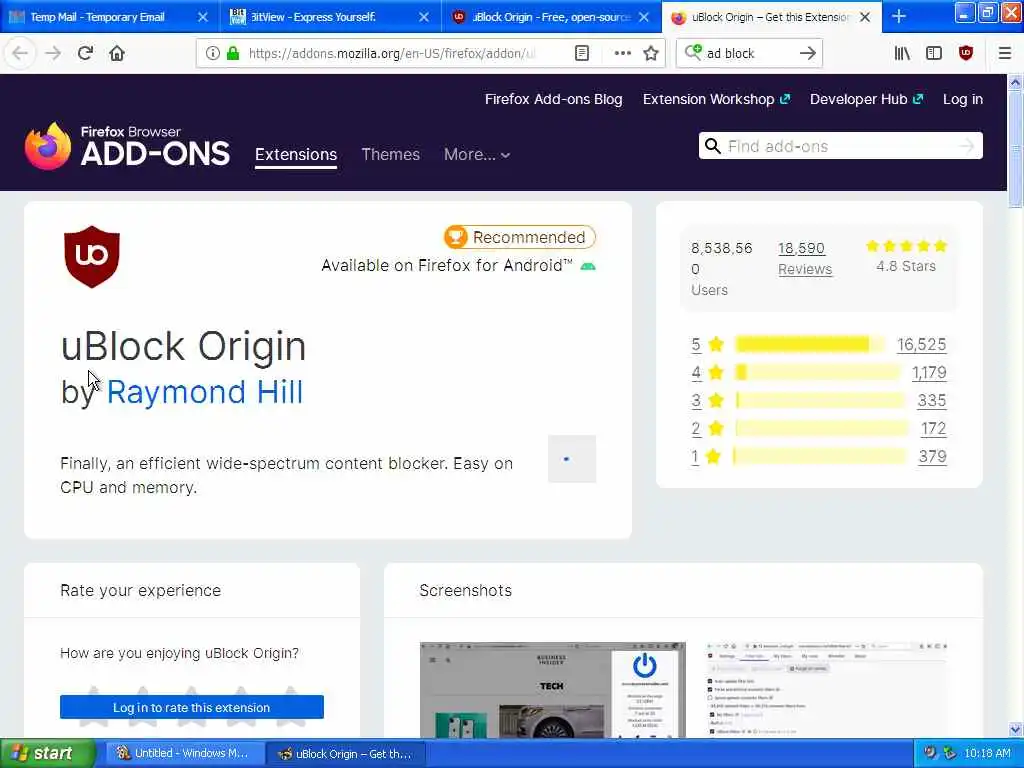Bookmark this page with the star icon
The height and width of the screenshot is (768, 1024).
pos(650,53)
